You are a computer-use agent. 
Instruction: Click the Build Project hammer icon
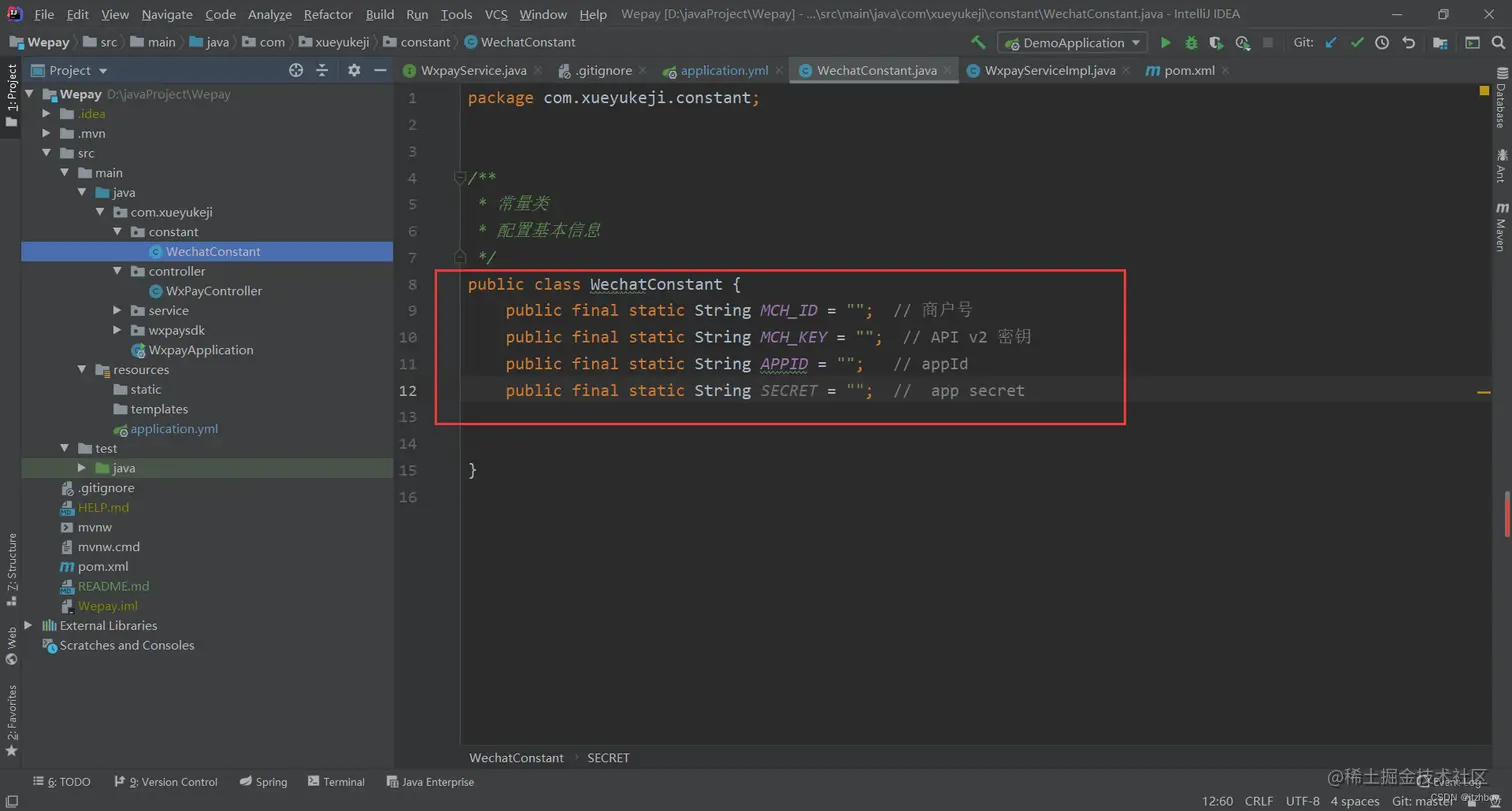pos(978,43)
